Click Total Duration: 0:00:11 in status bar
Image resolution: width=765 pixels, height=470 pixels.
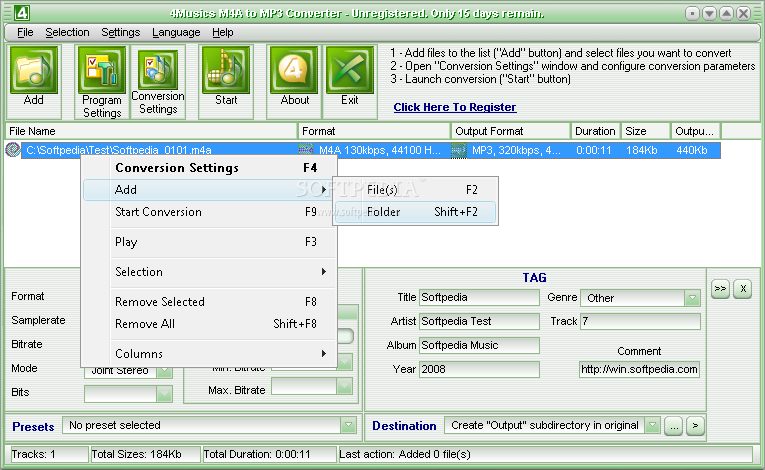269,454
